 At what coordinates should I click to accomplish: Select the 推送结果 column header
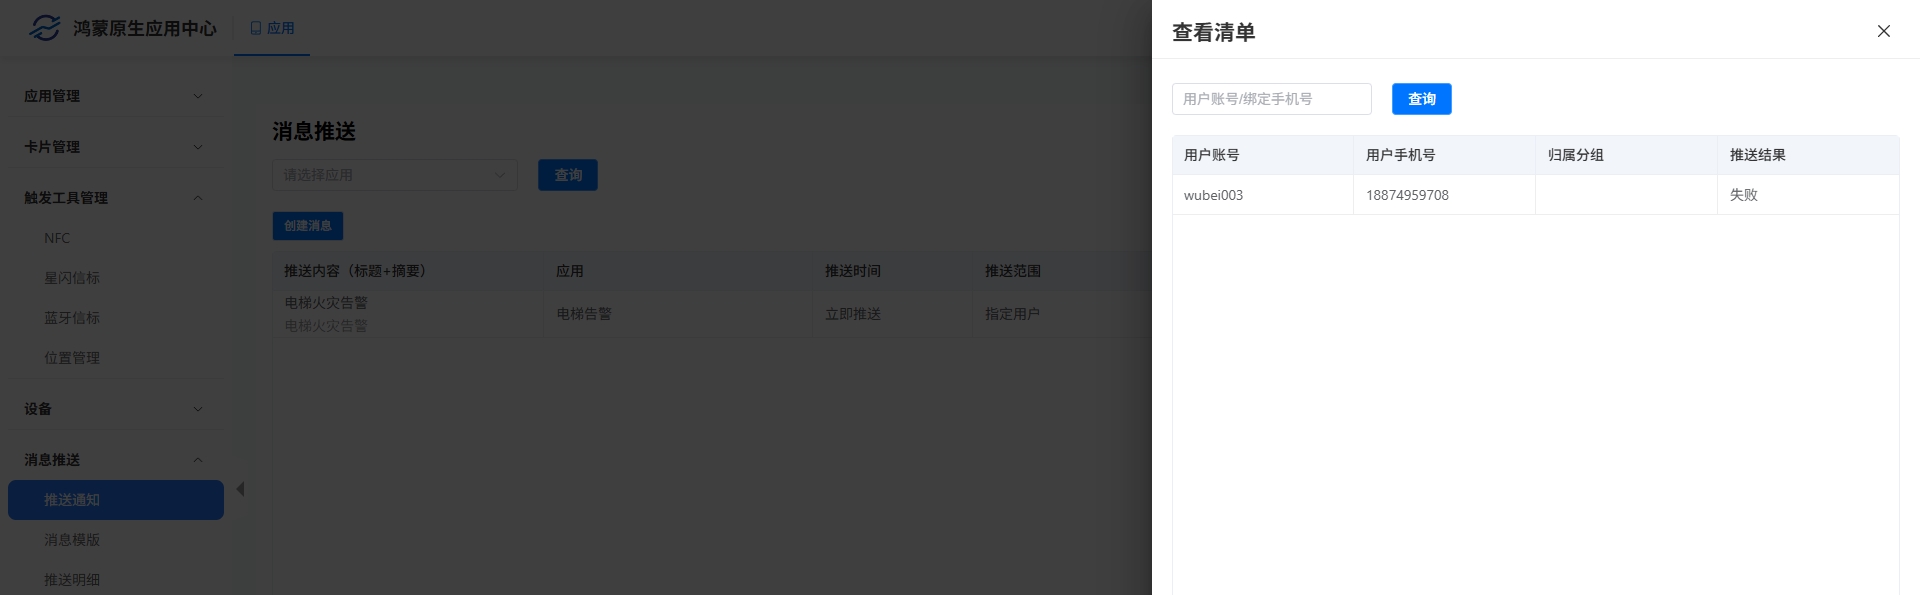click(1808, 155)
